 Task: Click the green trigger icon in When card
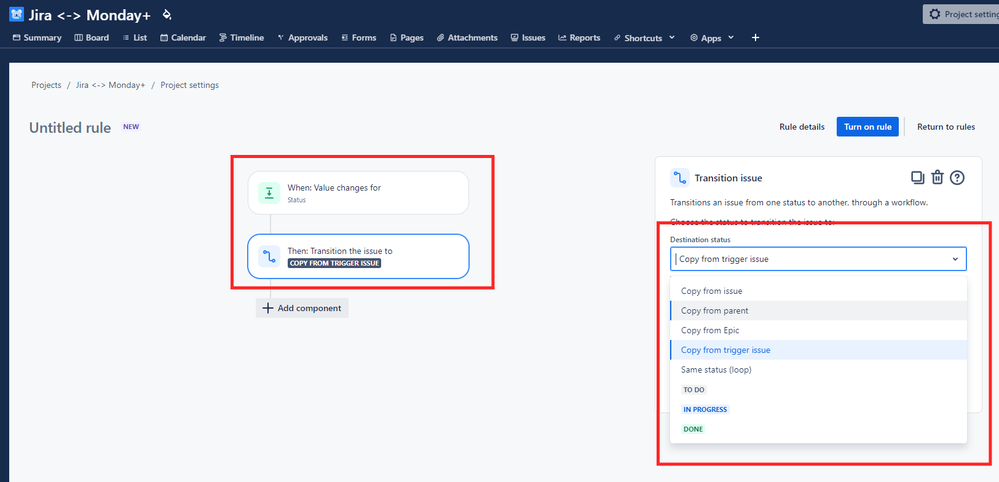[x=269, y=193]
